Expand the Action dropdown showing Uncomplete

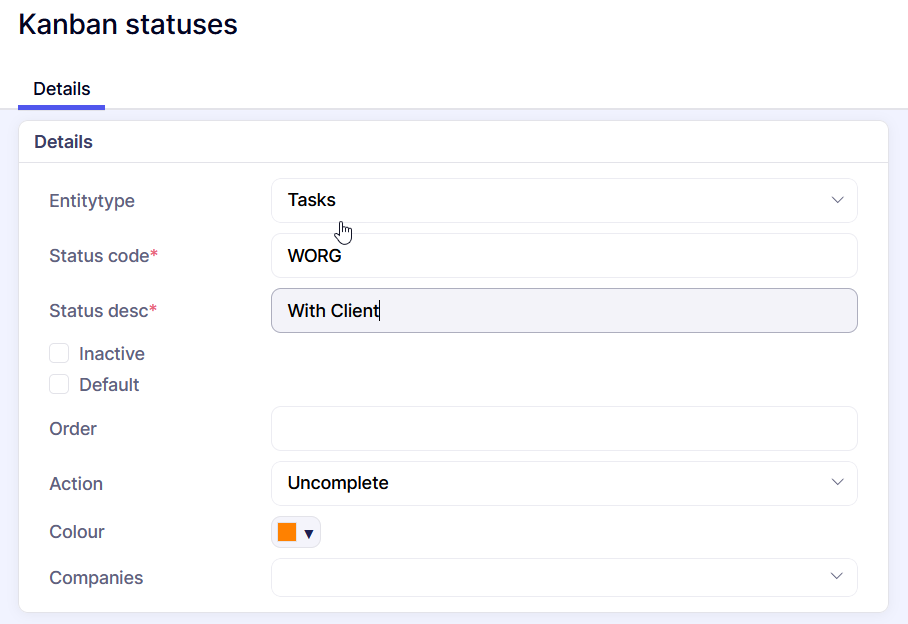550,483
